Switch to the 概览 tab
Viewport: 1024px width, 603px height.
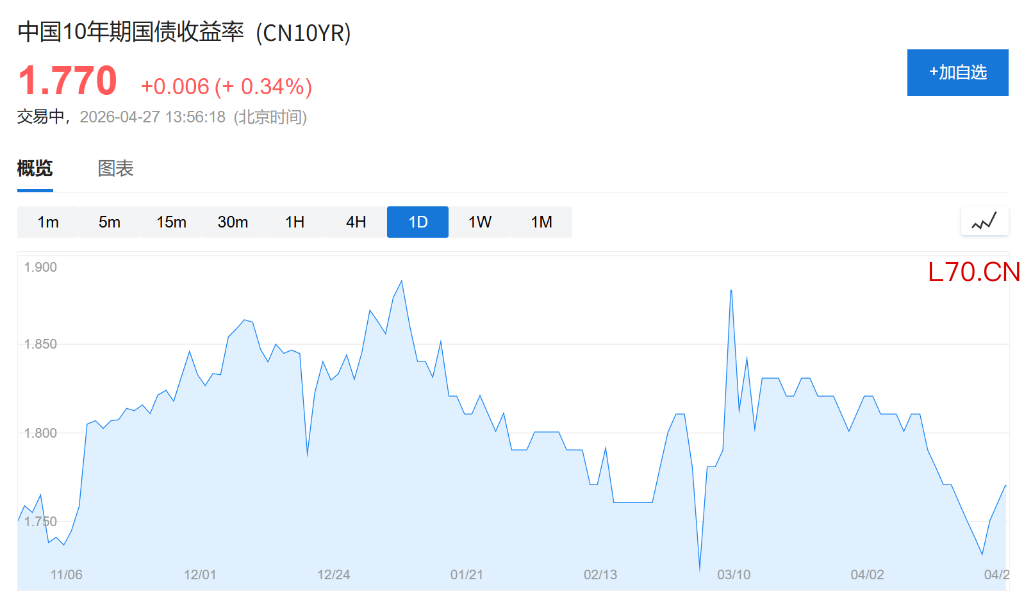35,169
